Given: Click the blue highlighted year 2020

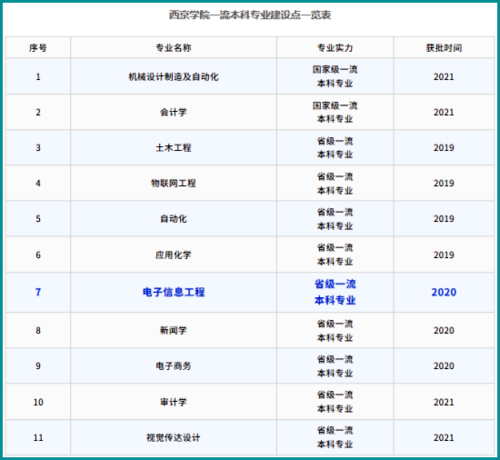Looking at the screenshot, I should [444, 292].
